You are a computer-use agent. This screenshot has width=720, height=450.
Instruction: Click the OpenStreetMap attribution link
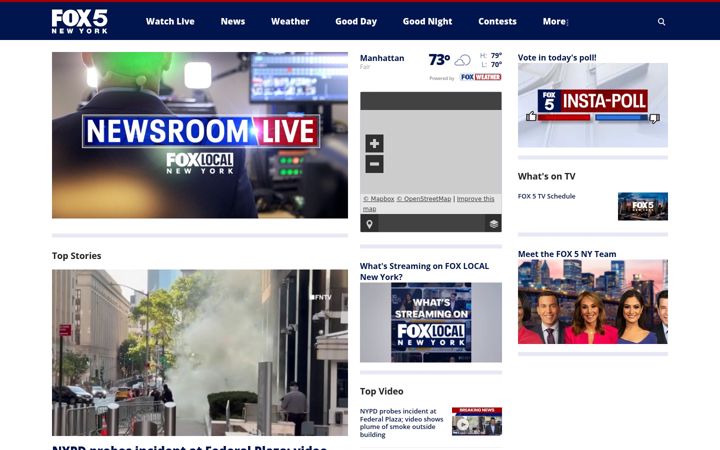pyautogui.click(x=424, y=199)
